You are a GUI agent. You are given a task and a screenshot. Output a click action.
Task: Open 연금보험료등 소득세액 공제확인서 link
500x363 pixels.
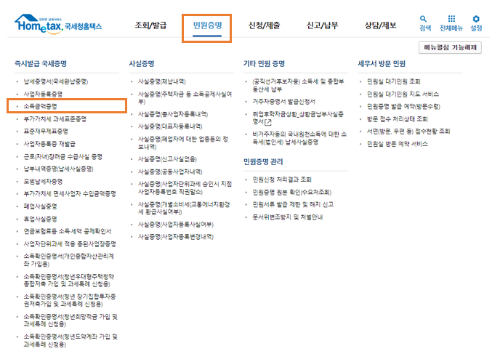coord(67,231)
